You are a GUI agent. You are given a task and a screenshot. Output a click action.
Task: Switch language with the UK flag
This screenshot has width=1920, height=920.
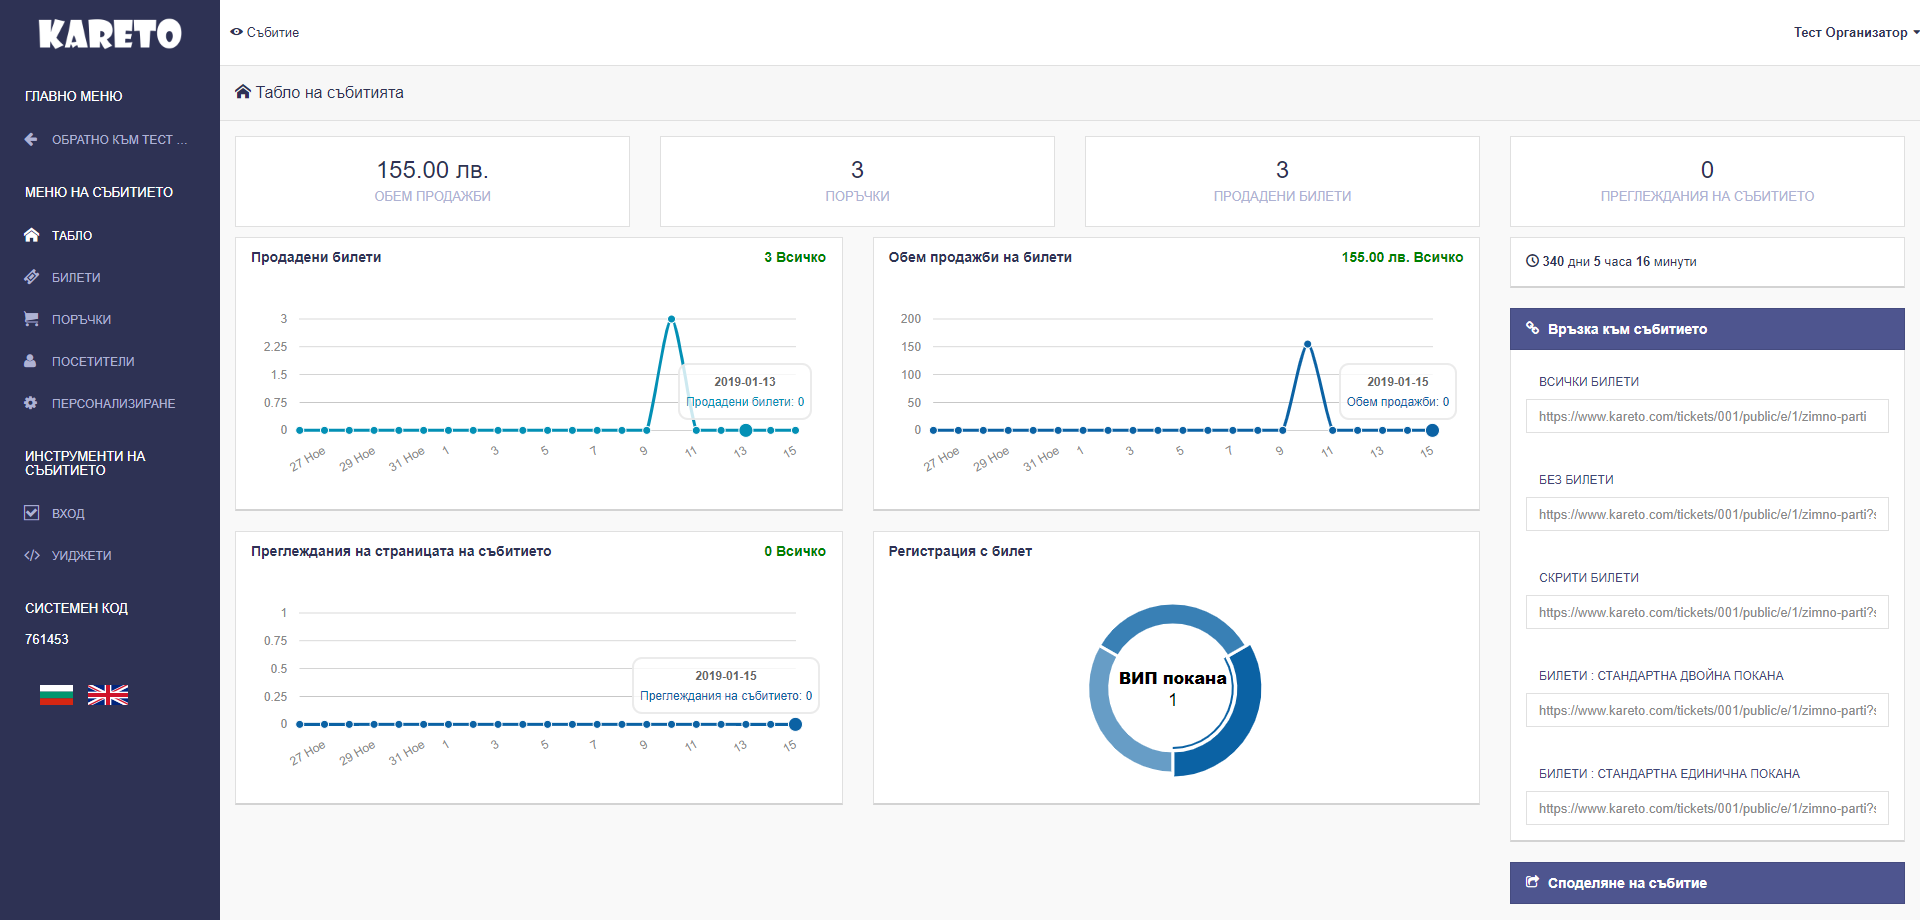(108, 695)
